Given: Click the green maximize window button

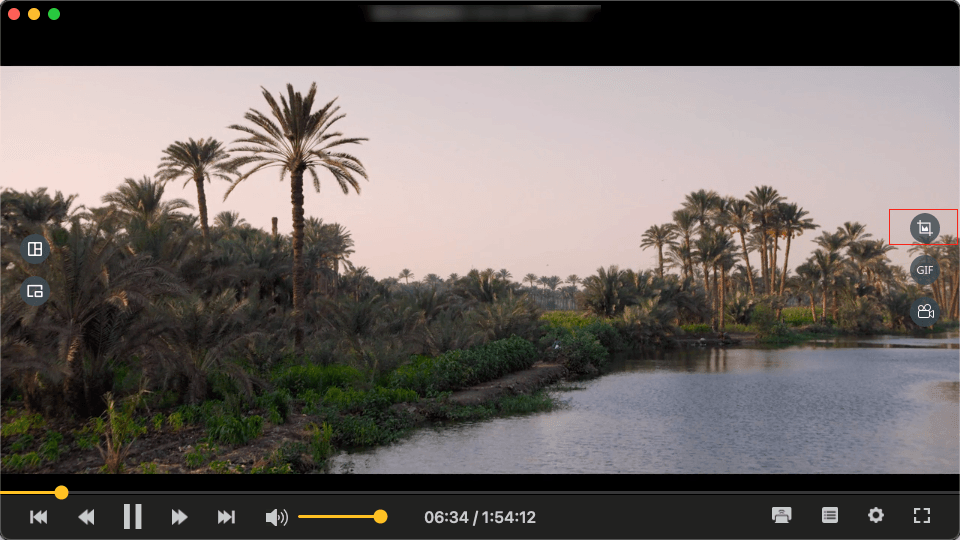Looking at the screenshot, I should 54,14.
